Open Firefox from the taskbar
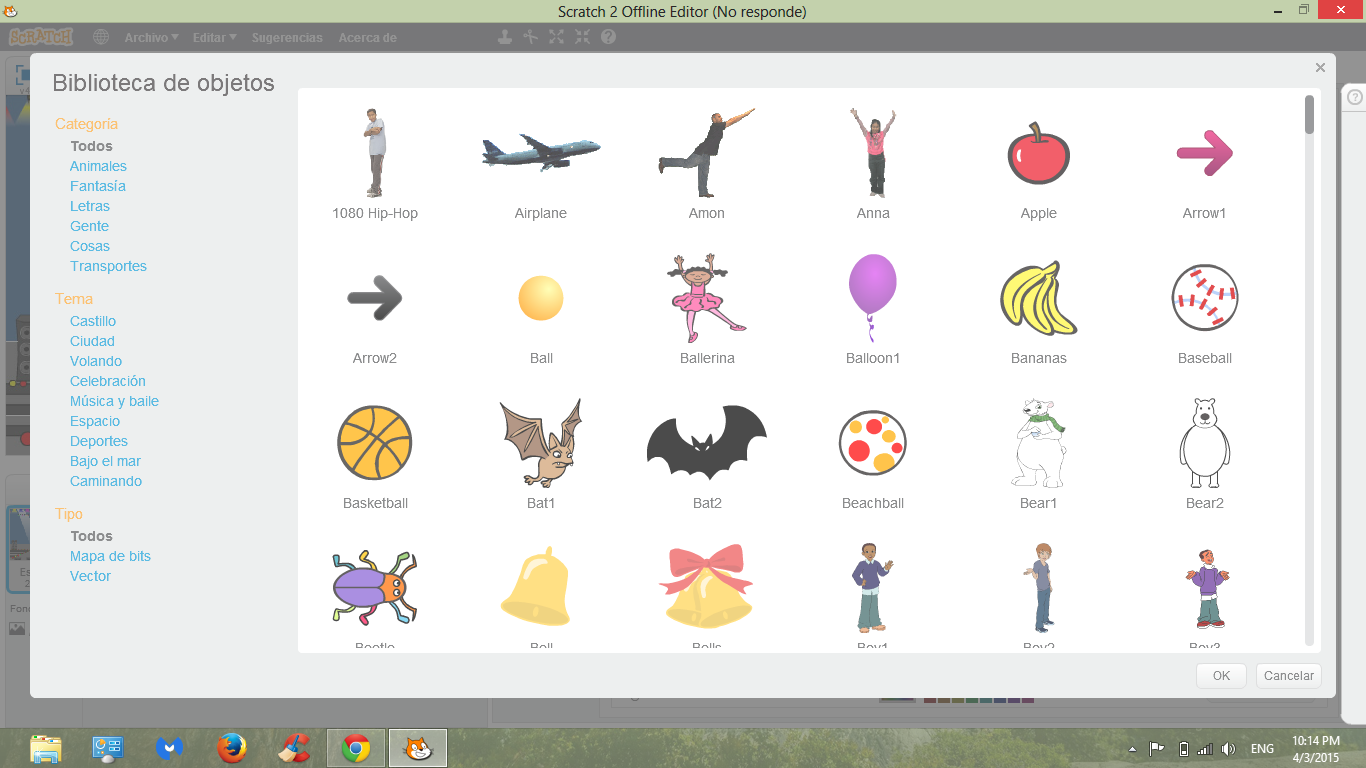 point(231,747)
